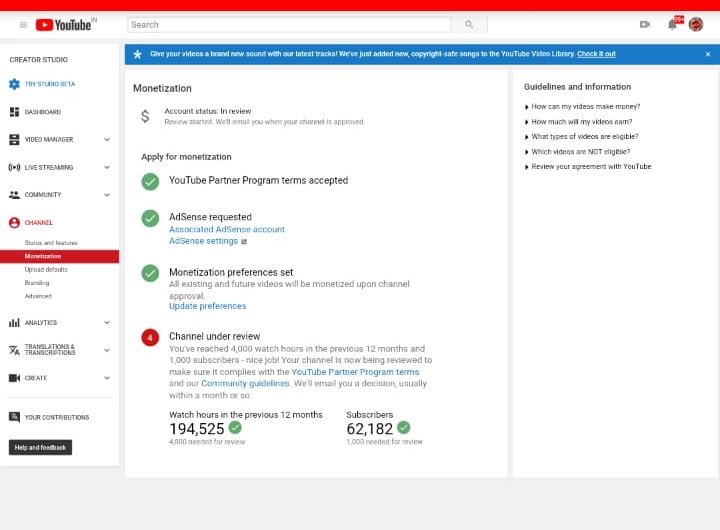Image resolution: width=720 pixels, height=530 pixels.
Task: Click Your Contributions label in sidebar
Action: tap(57, 417)
